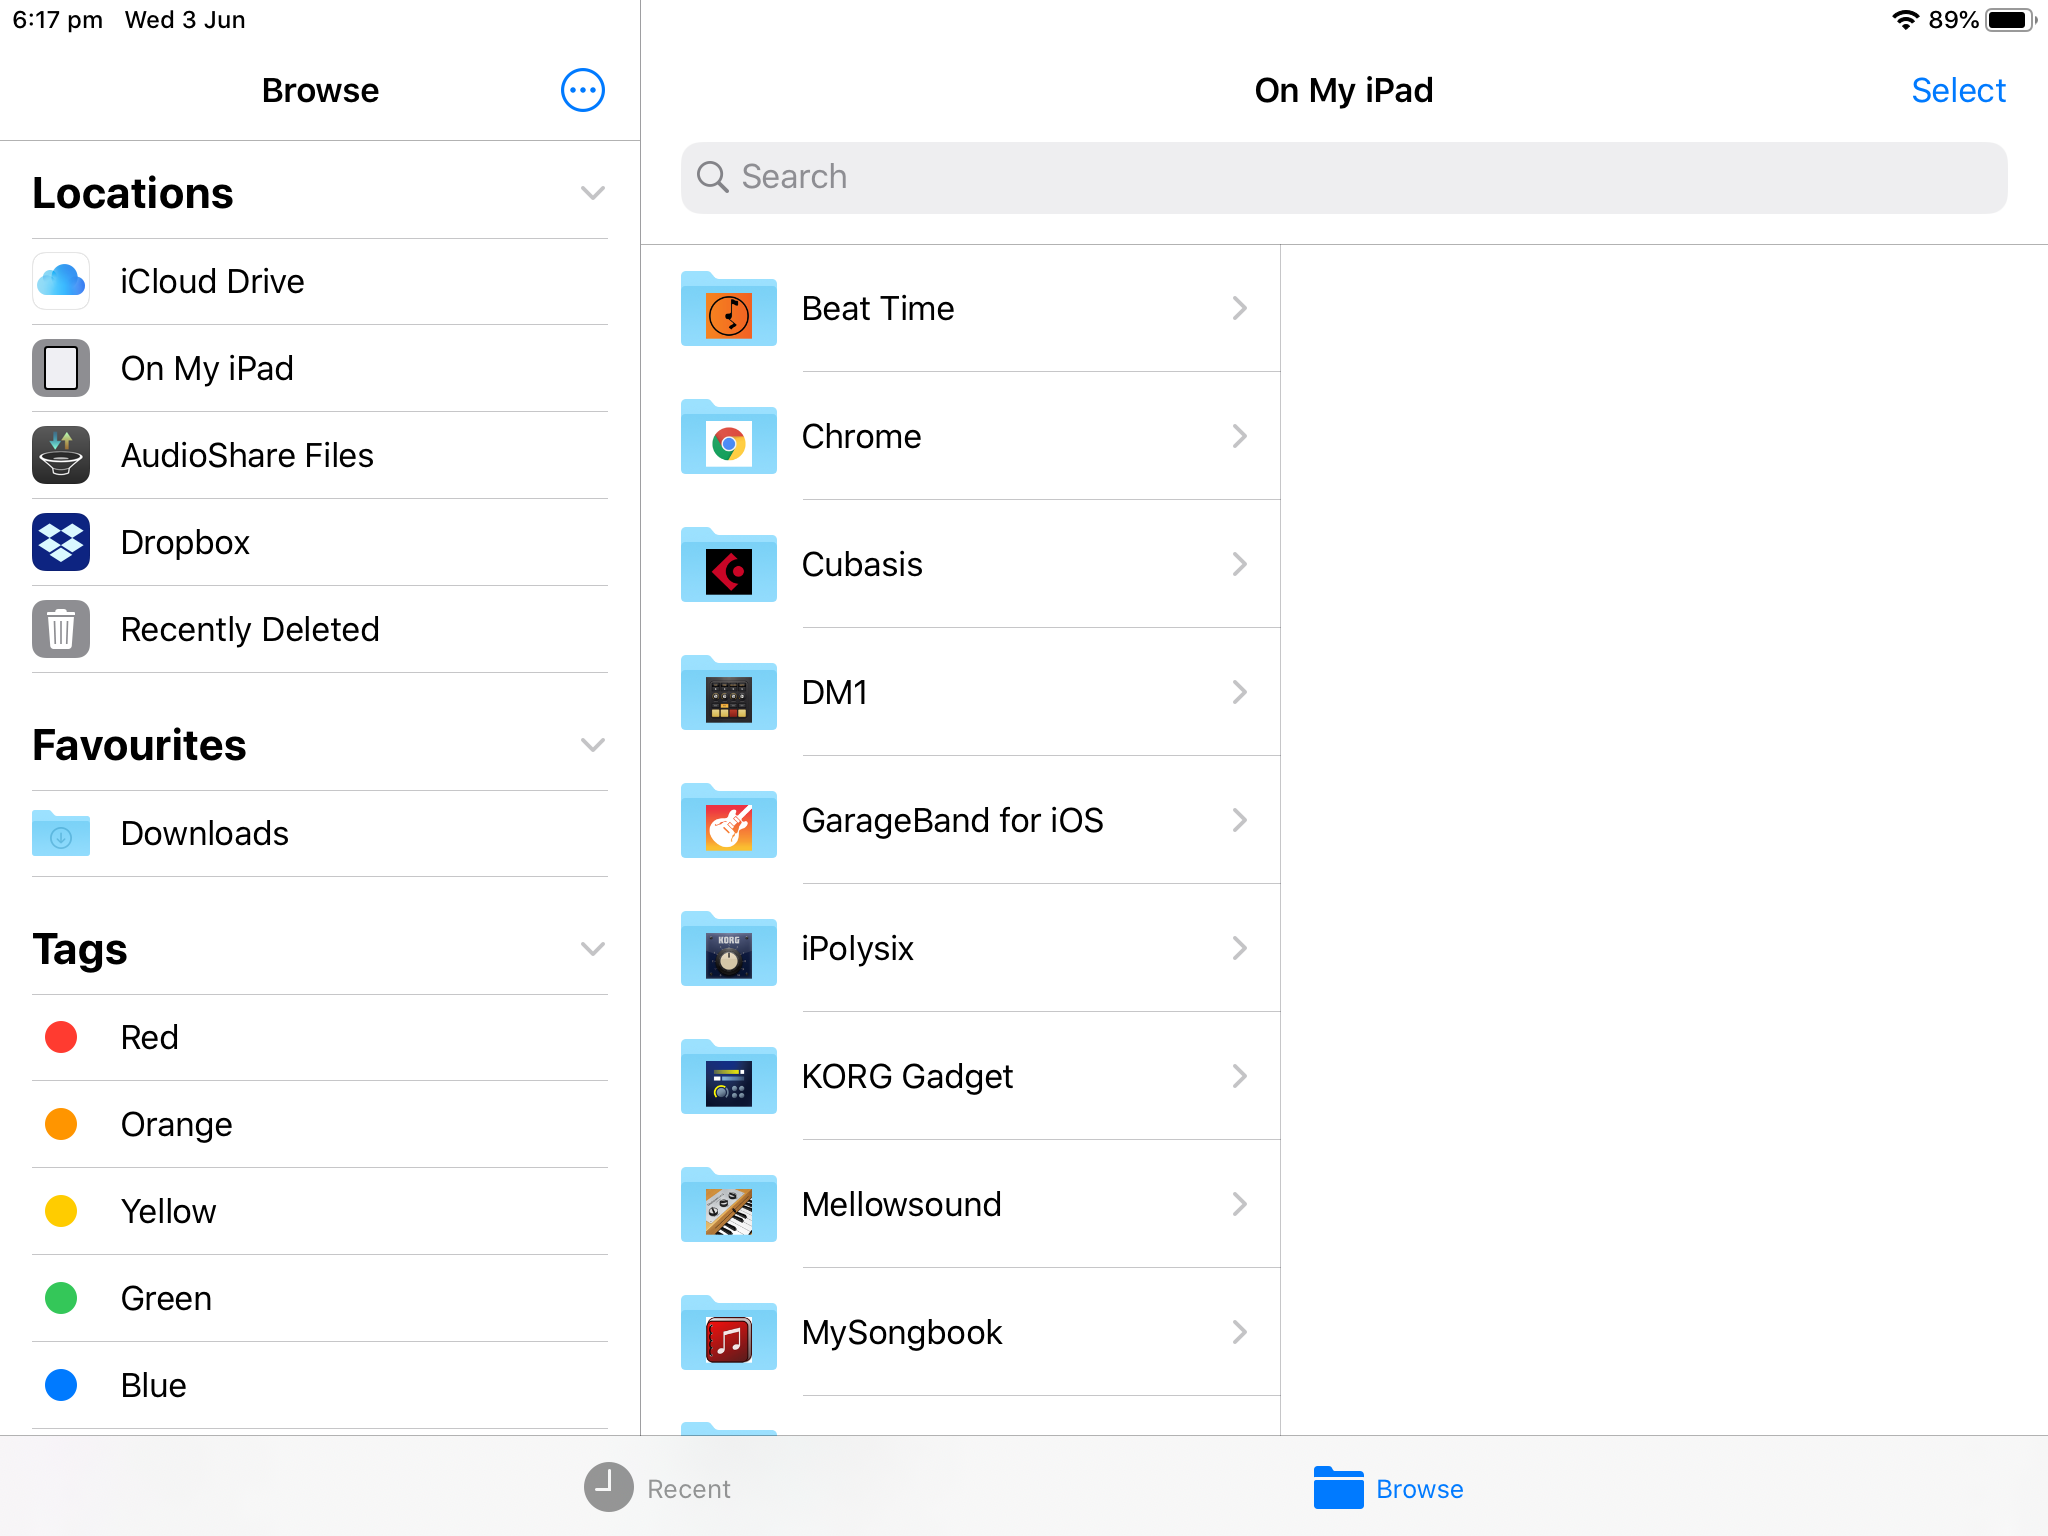Check the battery status icon
Viewport: 2048px width, 1536px height.
pos(2010,20)
